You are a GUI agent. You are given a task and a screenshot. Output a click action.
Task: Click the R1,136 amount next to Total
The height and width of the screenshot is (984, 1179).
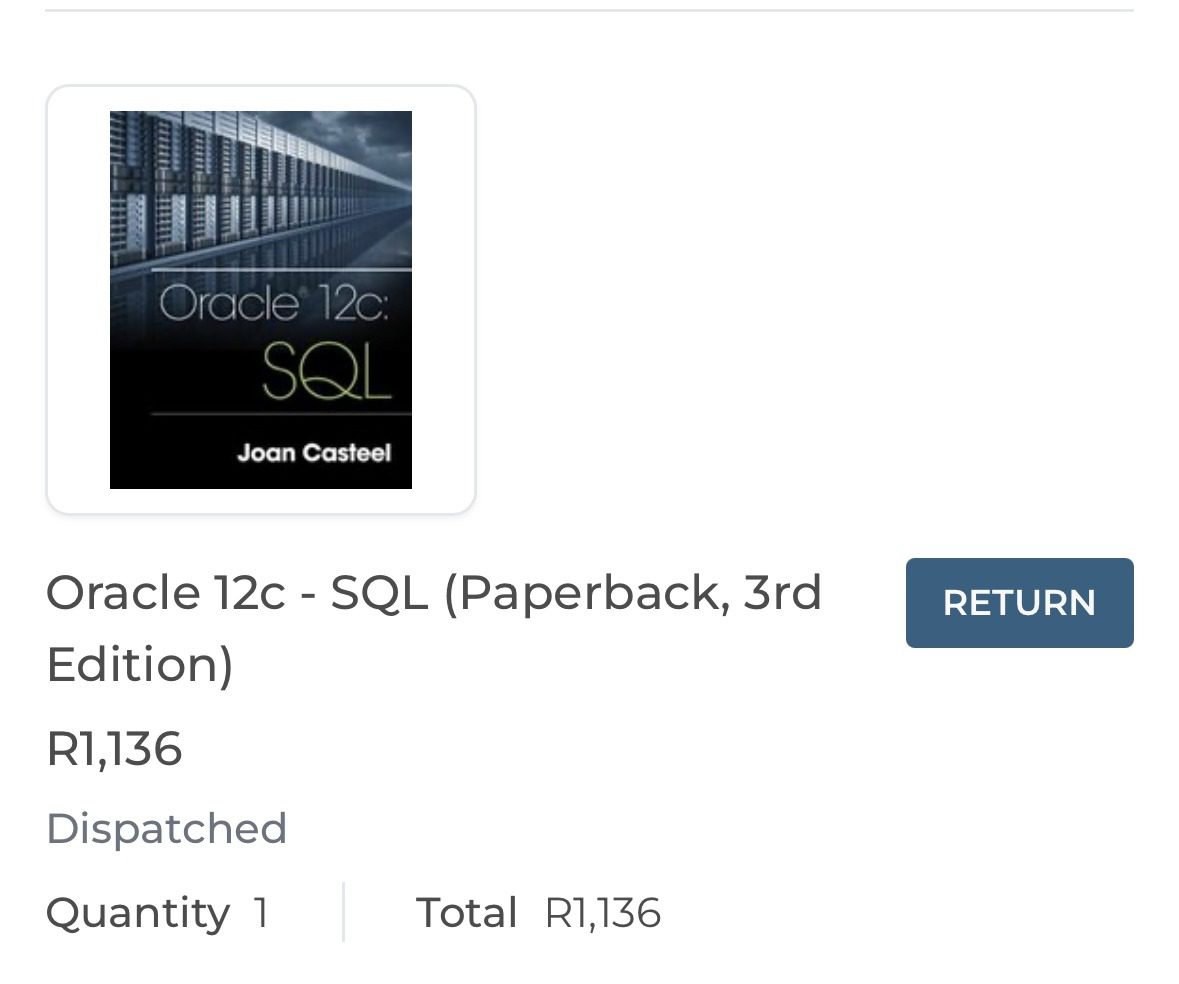coord(603,913)
